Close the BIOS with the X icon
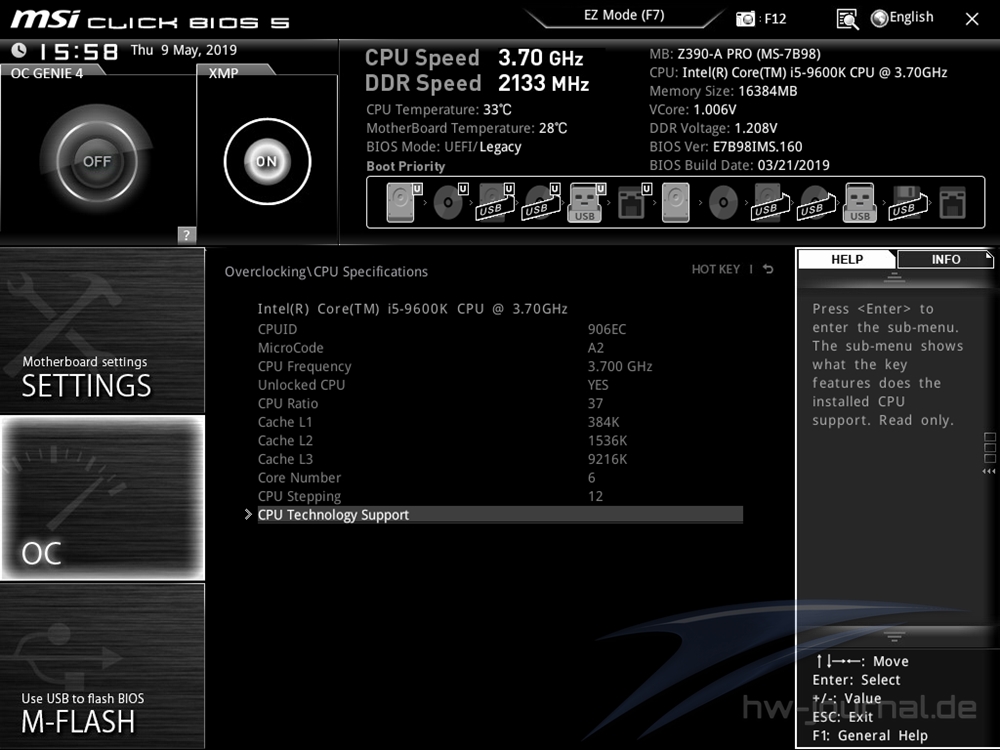The height and width of the screenshot is (750, 1000). click(972, 19)
